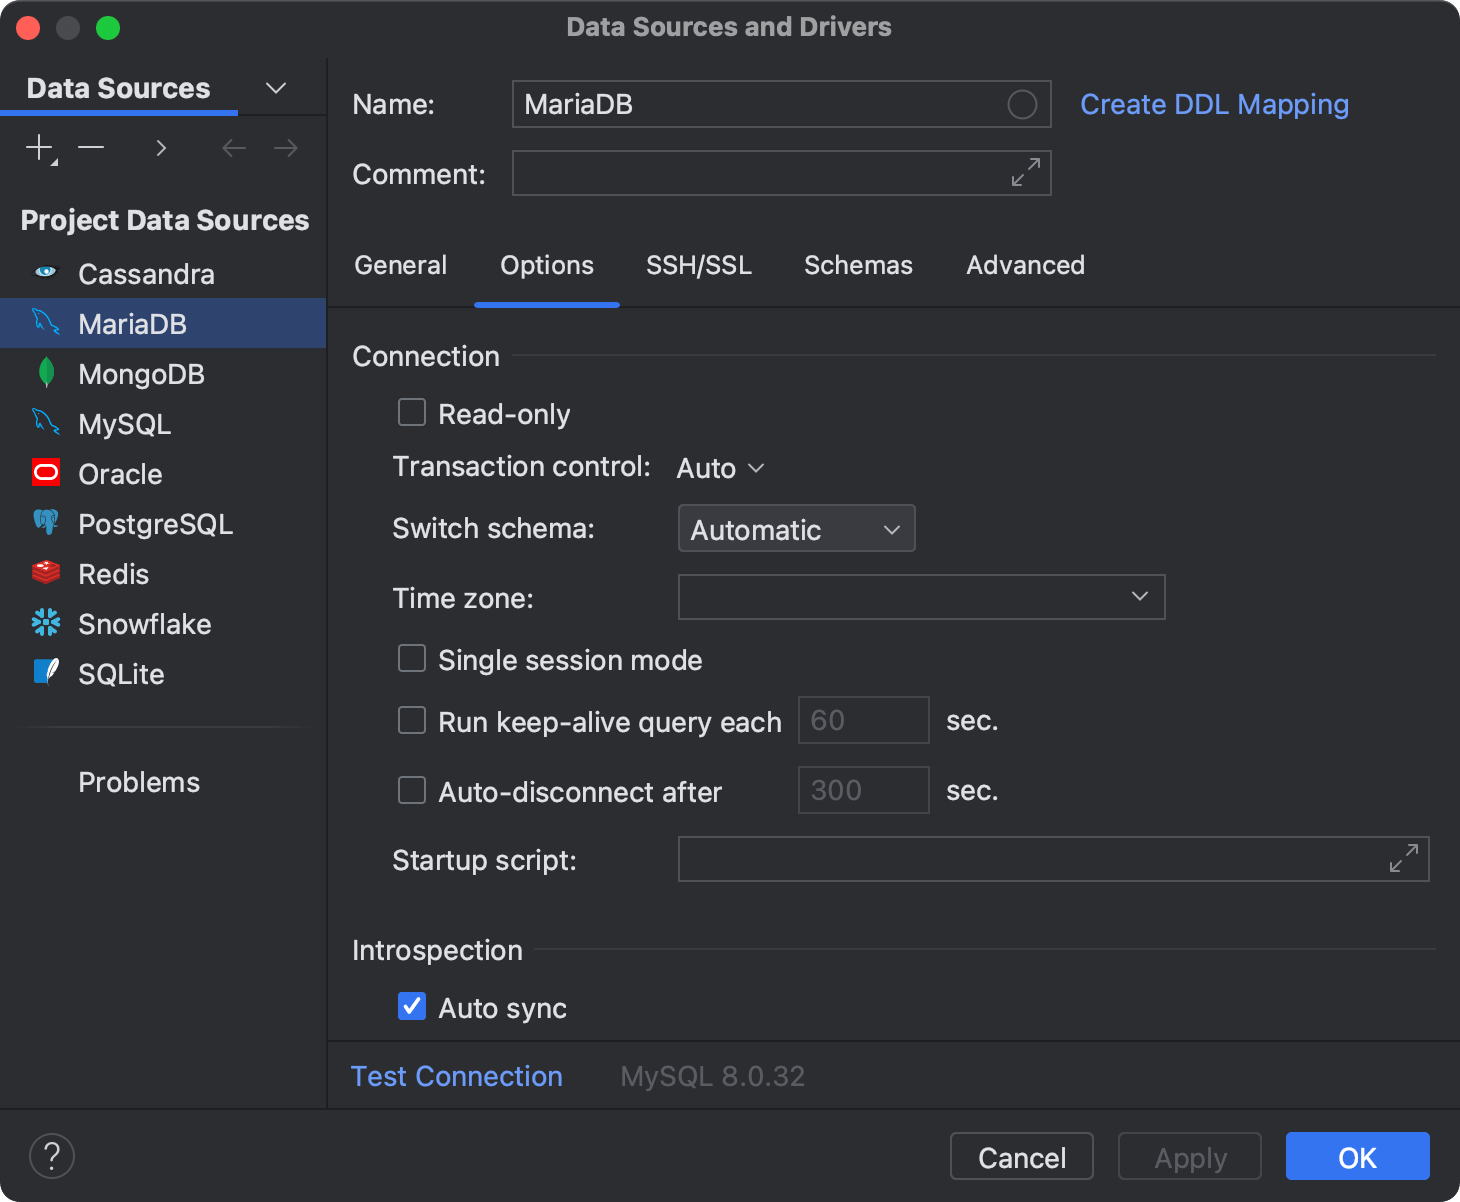1460x1202 pixels.
Task: Open the help question mark icon
Action: [52, 1155]
